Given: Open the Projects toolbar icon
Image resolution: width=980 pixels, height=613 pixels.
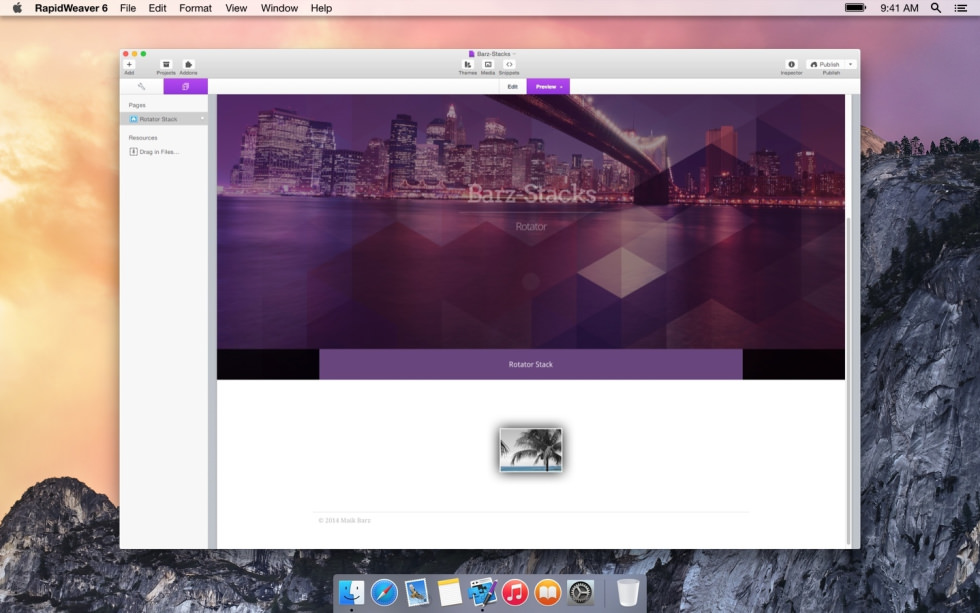Looking at the screenshot, I should (x=166, y=64).
